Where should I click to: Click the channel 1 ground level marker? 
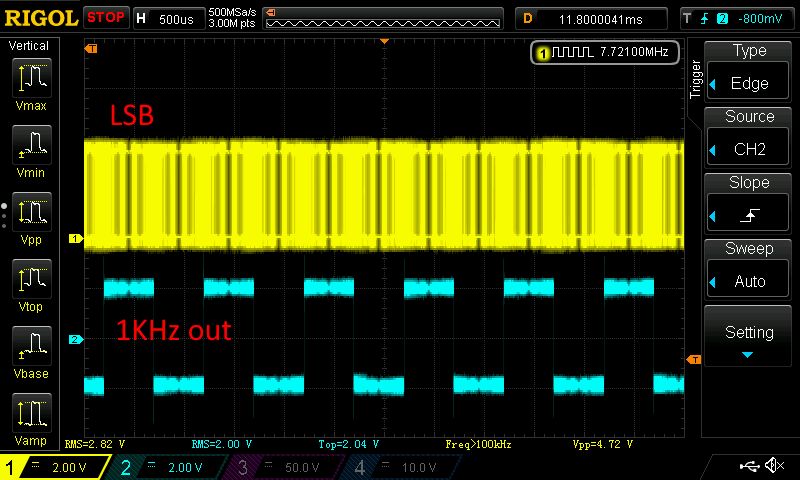click(x=76, y=238)
